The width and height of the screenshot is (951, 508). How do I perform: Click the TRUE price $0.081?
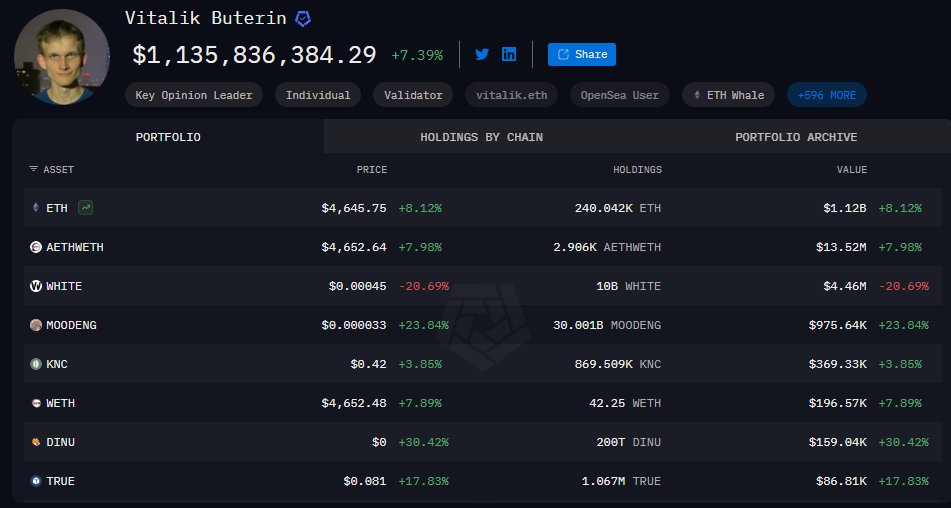click(x=365, y=481)
